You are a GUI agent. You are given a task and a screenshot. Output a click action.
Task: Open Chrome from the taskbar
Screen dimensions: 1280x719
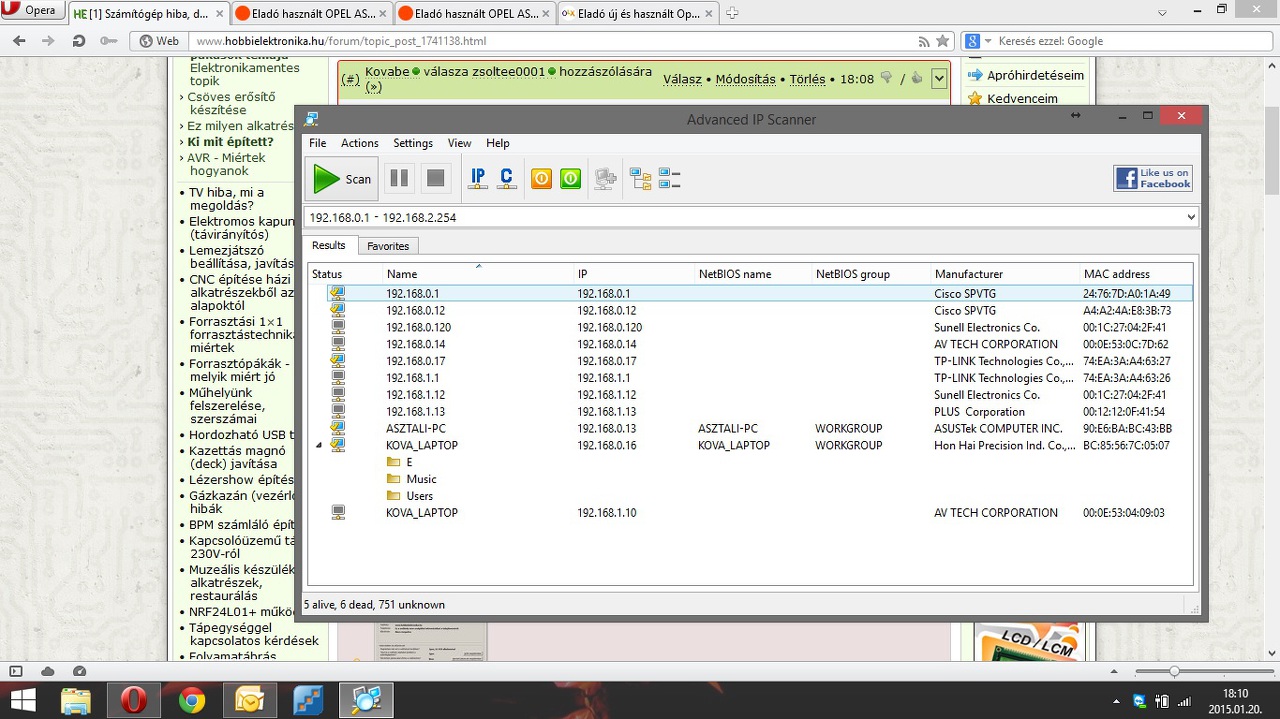tap(192, 700)
